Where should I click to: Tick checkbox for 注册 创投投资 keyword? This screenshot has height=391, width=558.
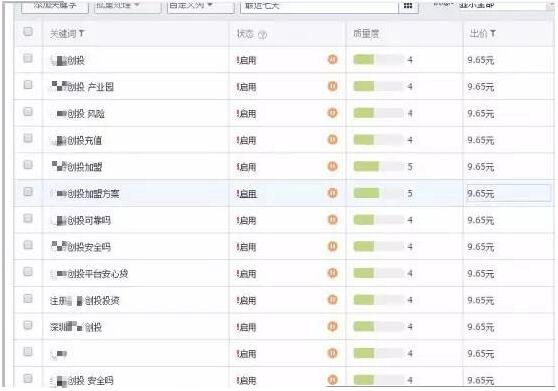28,298
